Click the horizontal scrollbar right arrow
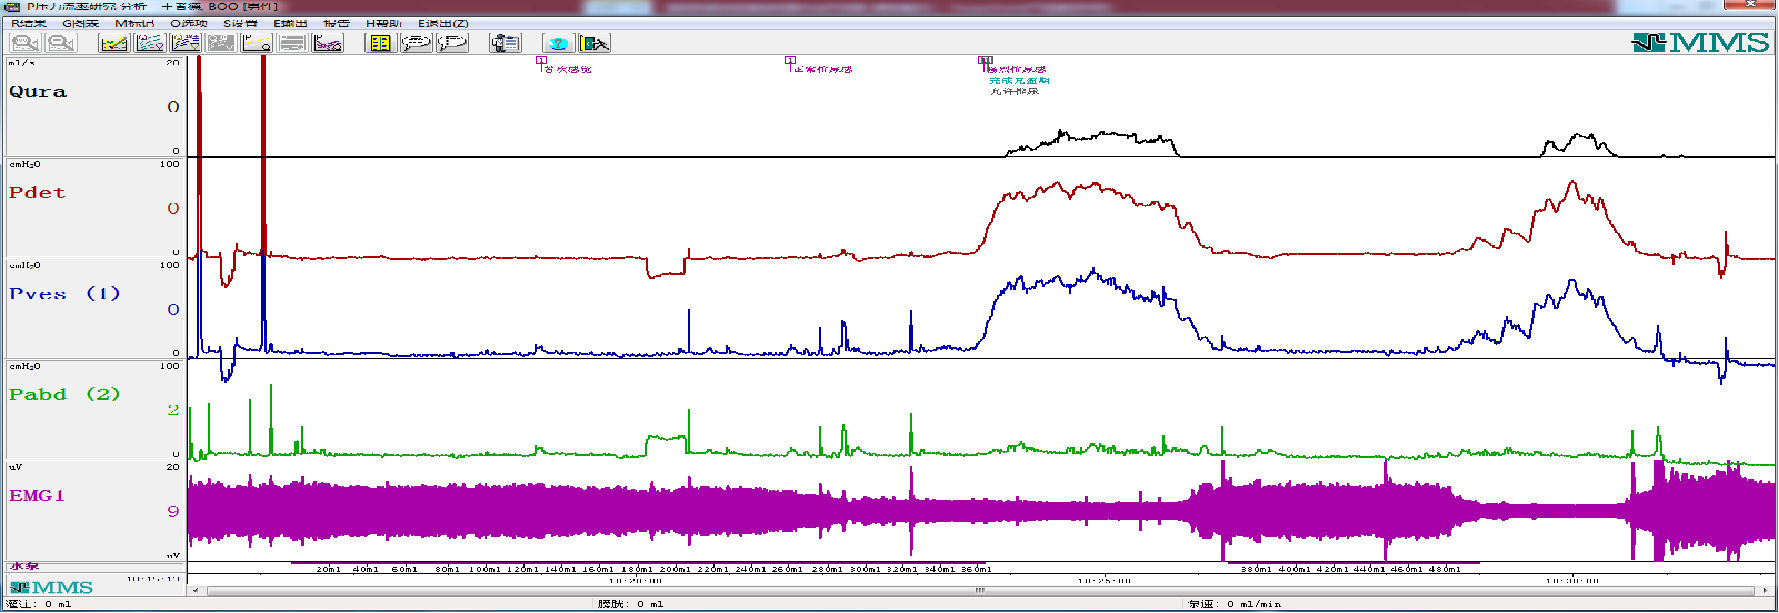This screenshot has height=613, width=1779. [x=1765, y=590]
